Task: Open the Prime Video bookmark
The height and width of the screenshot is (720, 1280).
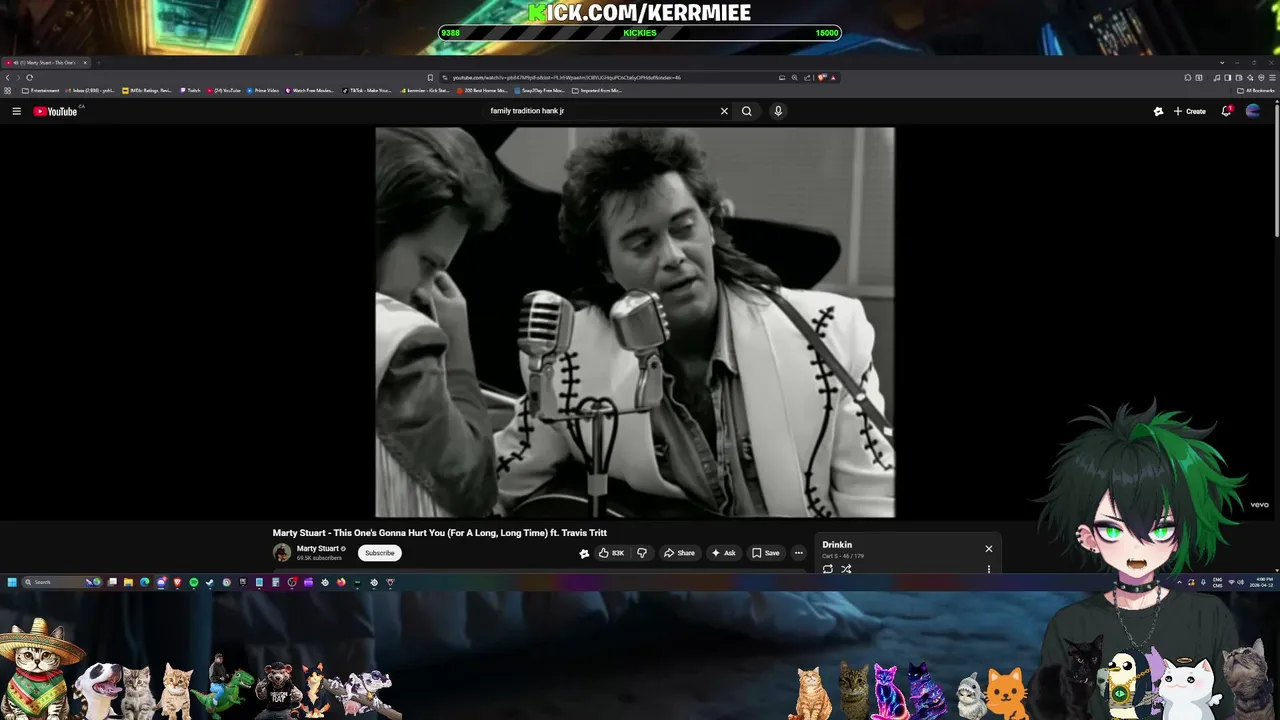Action: coord(263,90)
